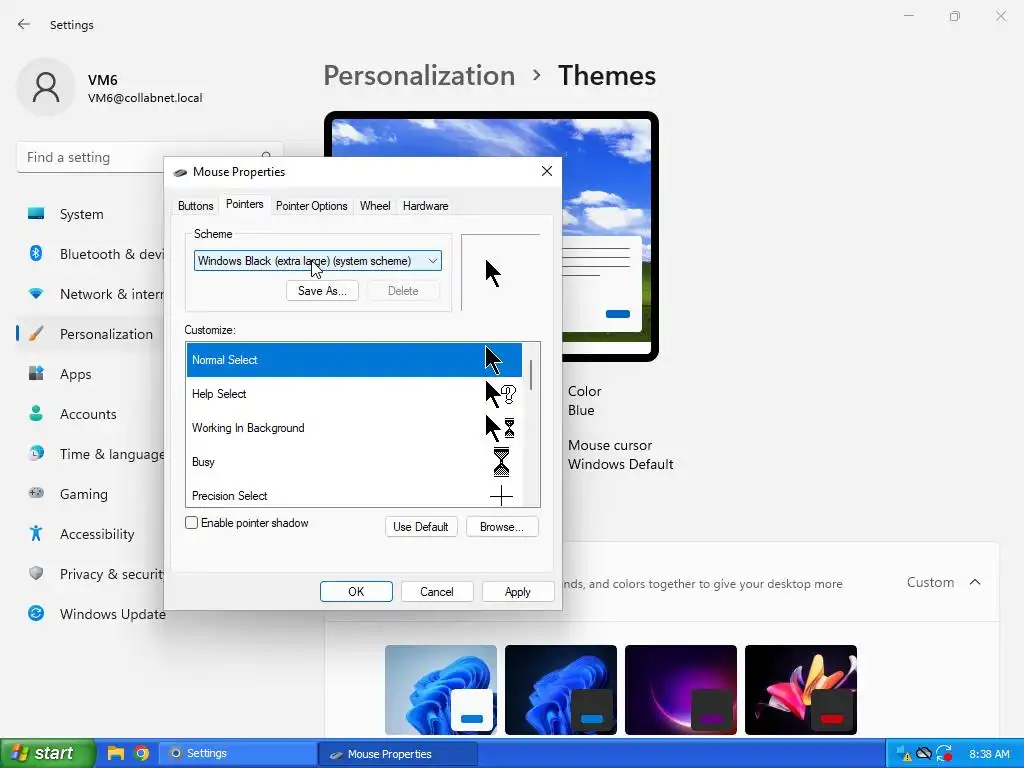Screen dimensions: 1024x768
Task: Select the Help Select row text
Action: pos(219,394)
